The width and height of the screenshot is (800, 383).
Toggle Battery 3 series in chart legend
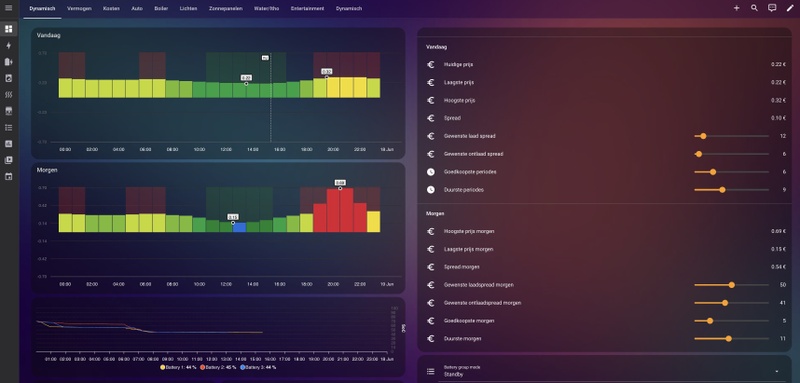258,367
